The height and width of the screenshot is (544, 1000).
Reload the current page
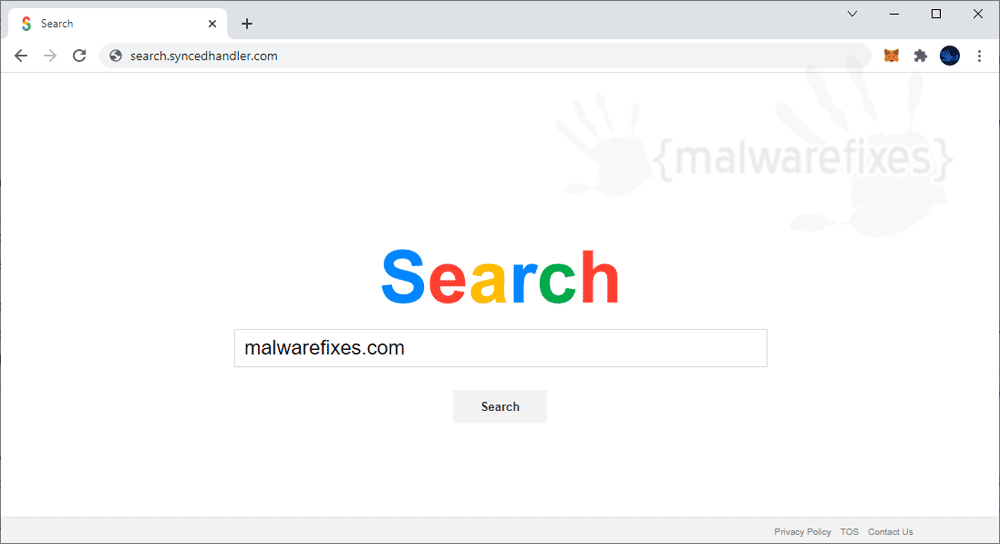tap(79, 56)
